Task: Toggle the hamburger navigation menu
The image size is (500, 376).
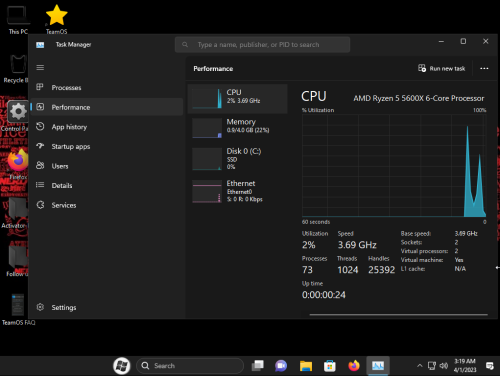Action: 40,68
